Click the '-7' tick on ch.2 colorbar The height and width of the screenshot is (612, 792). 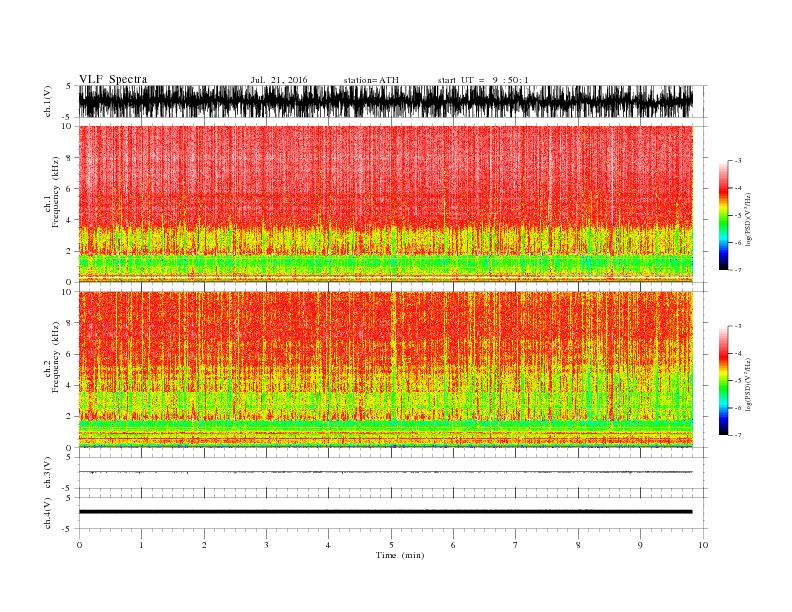click(x=738, y=435)
